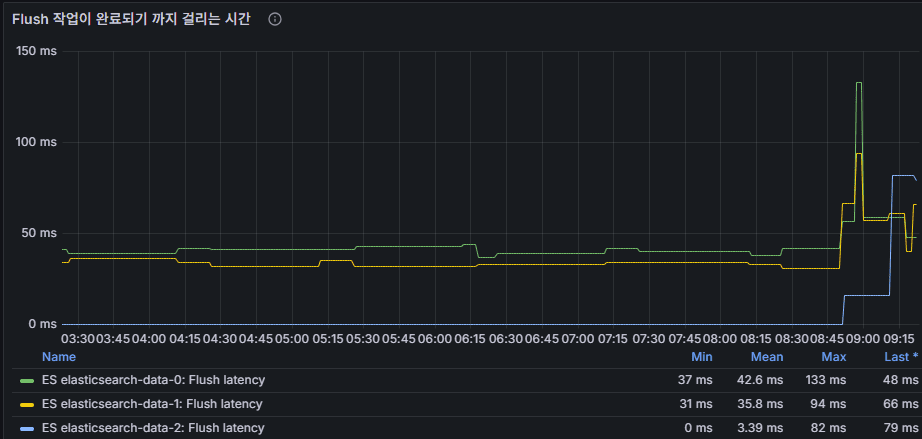Click the 150 ms y-axis label

37,51
